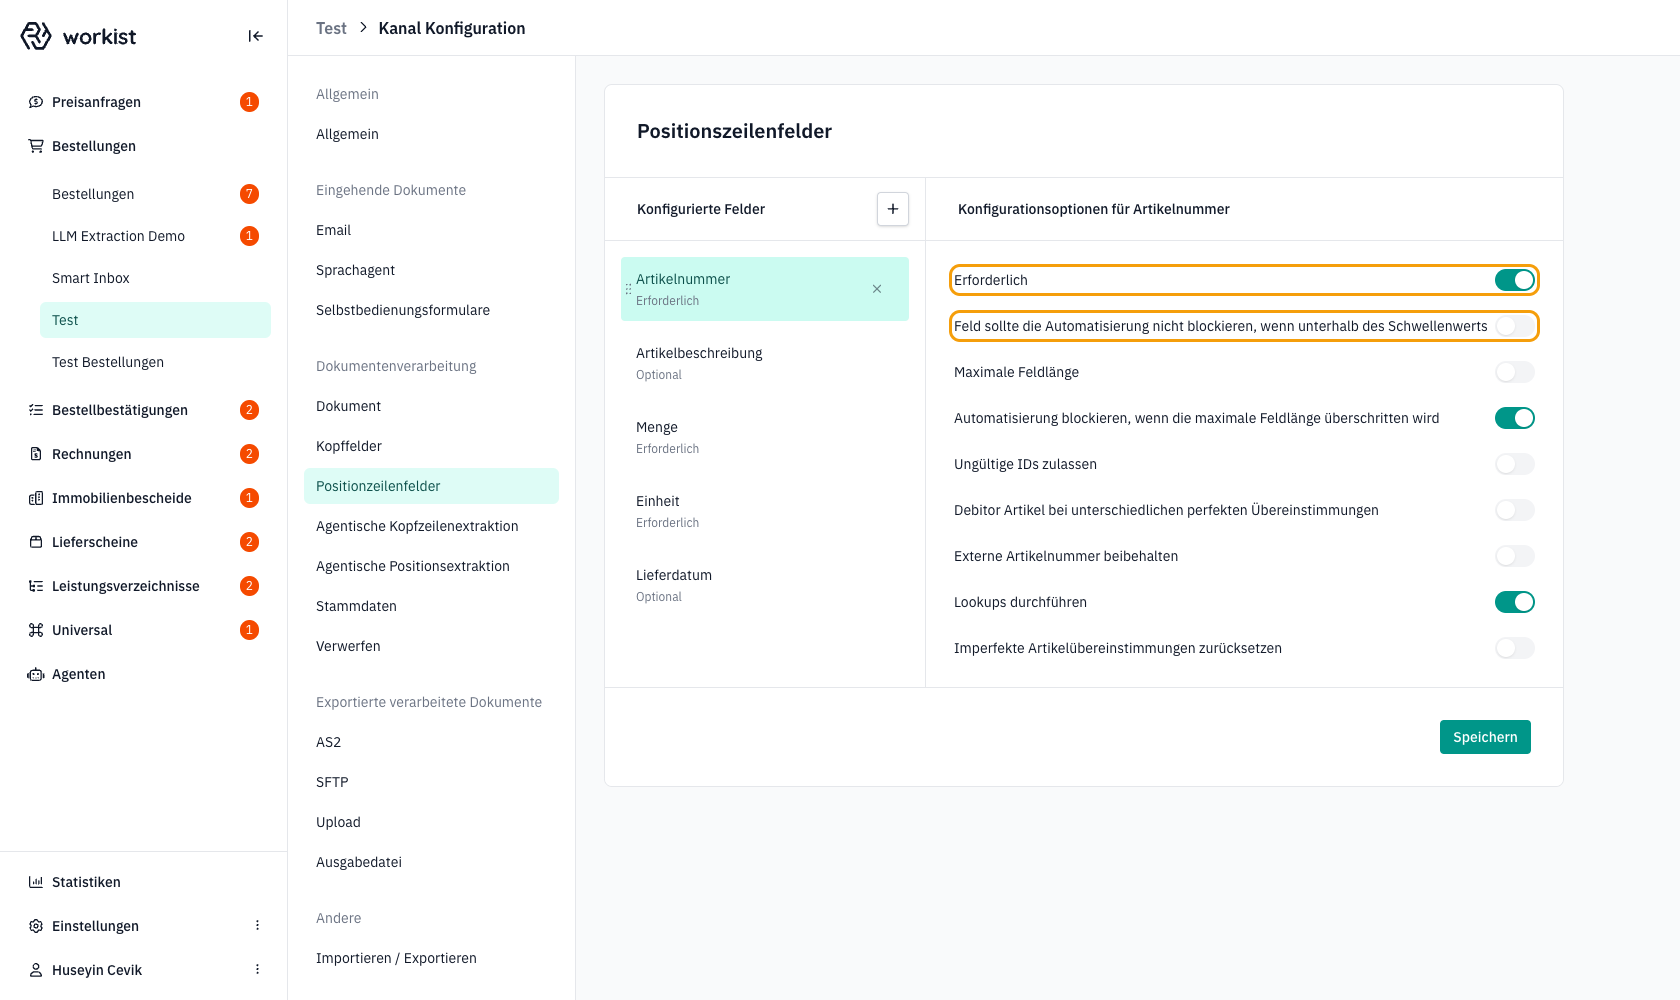
Task: Click the LLM Extraction Demo badge
Action: tap(250, 236)
